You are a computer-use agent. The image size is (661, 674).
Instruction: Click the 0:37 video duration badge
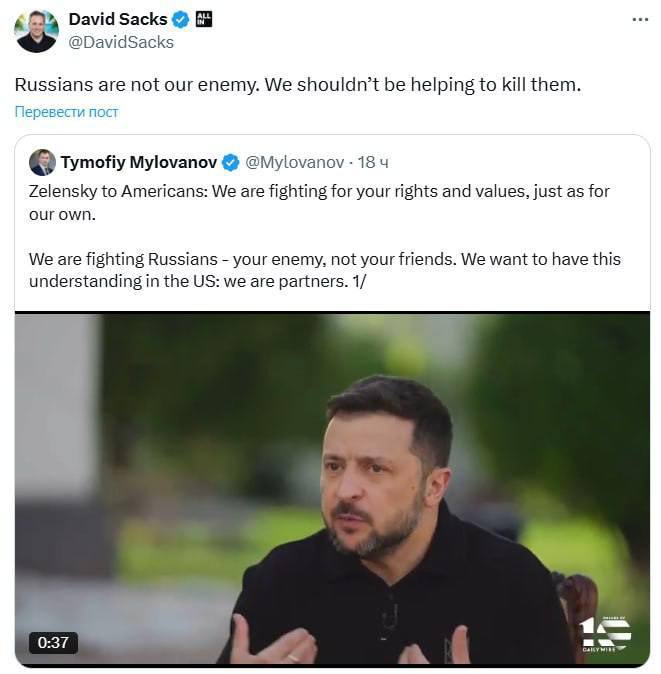tap(53, 643)
